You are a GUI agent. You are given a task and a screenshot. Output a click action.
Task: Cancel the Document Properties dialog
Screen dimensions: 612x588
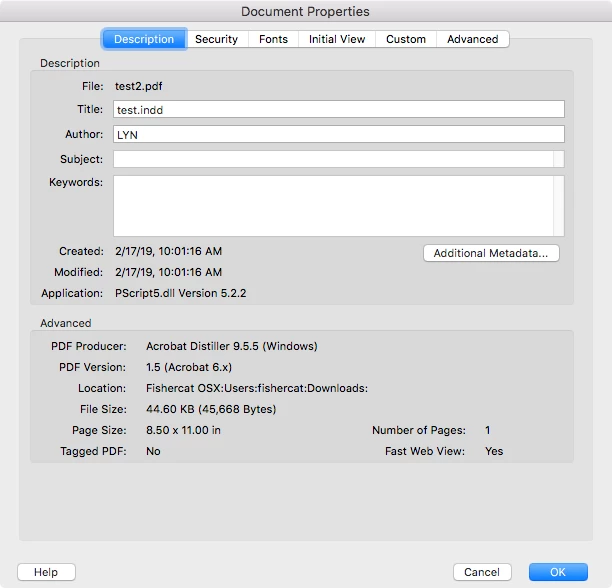click(x=482, y=572)
